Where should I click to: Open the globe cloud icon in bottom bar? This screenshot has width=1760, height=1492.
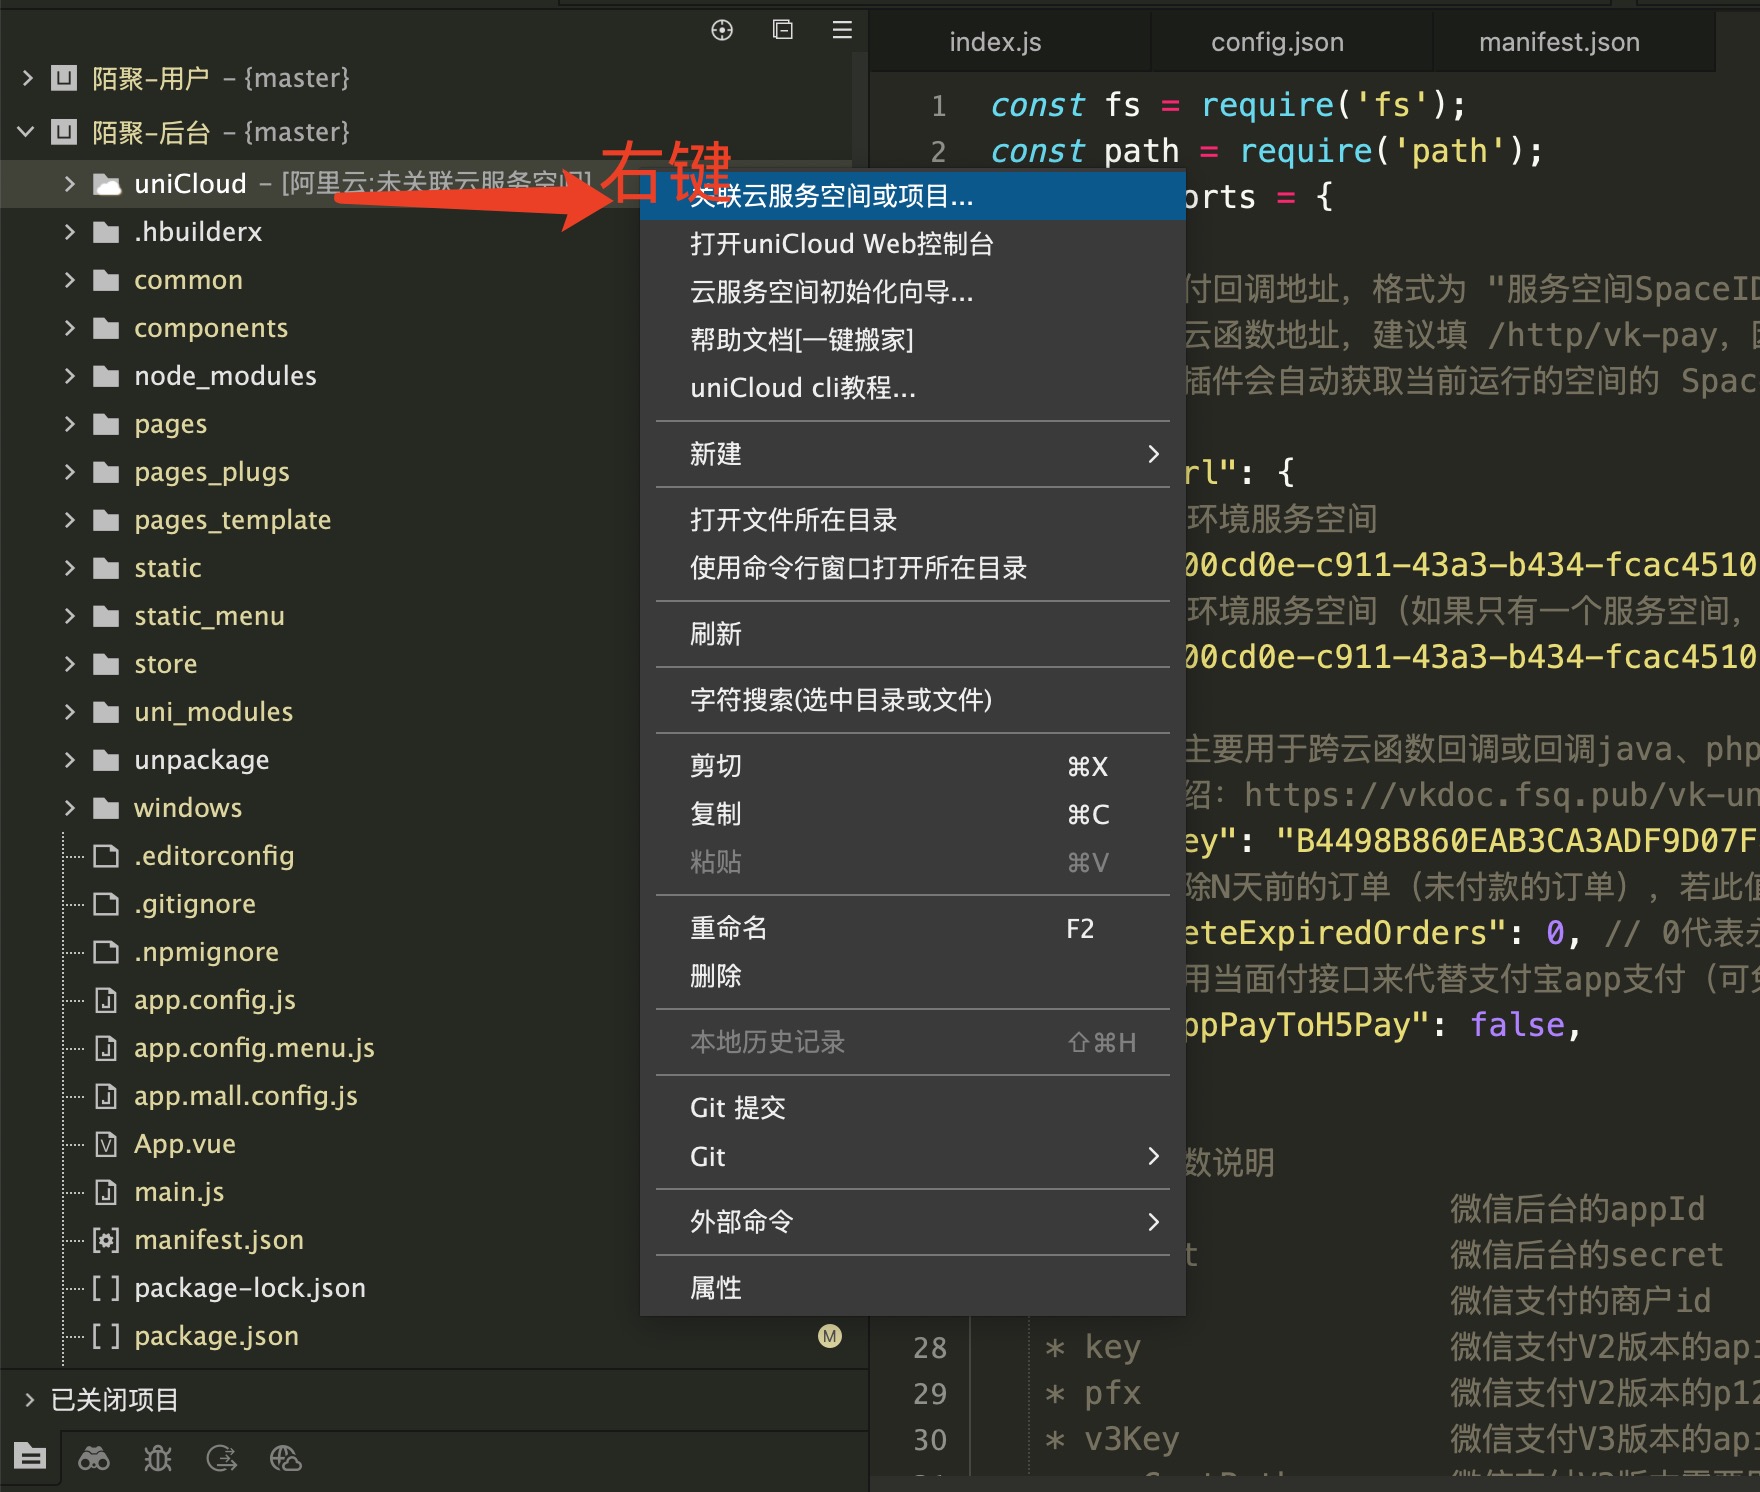click(285, 1459)
